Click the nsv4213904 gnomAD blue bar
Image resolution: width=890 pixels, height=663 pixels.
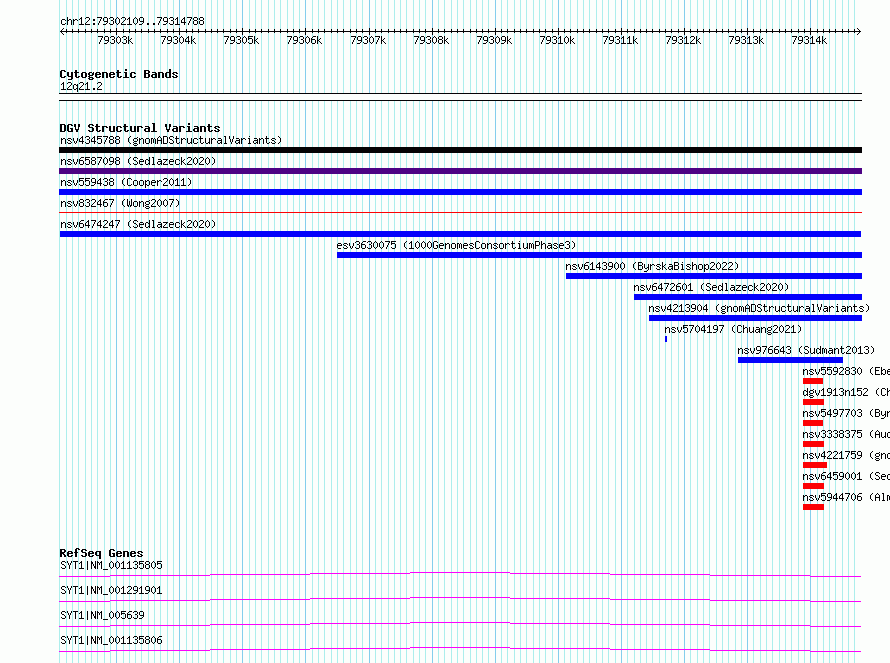[x=755, y=318]
